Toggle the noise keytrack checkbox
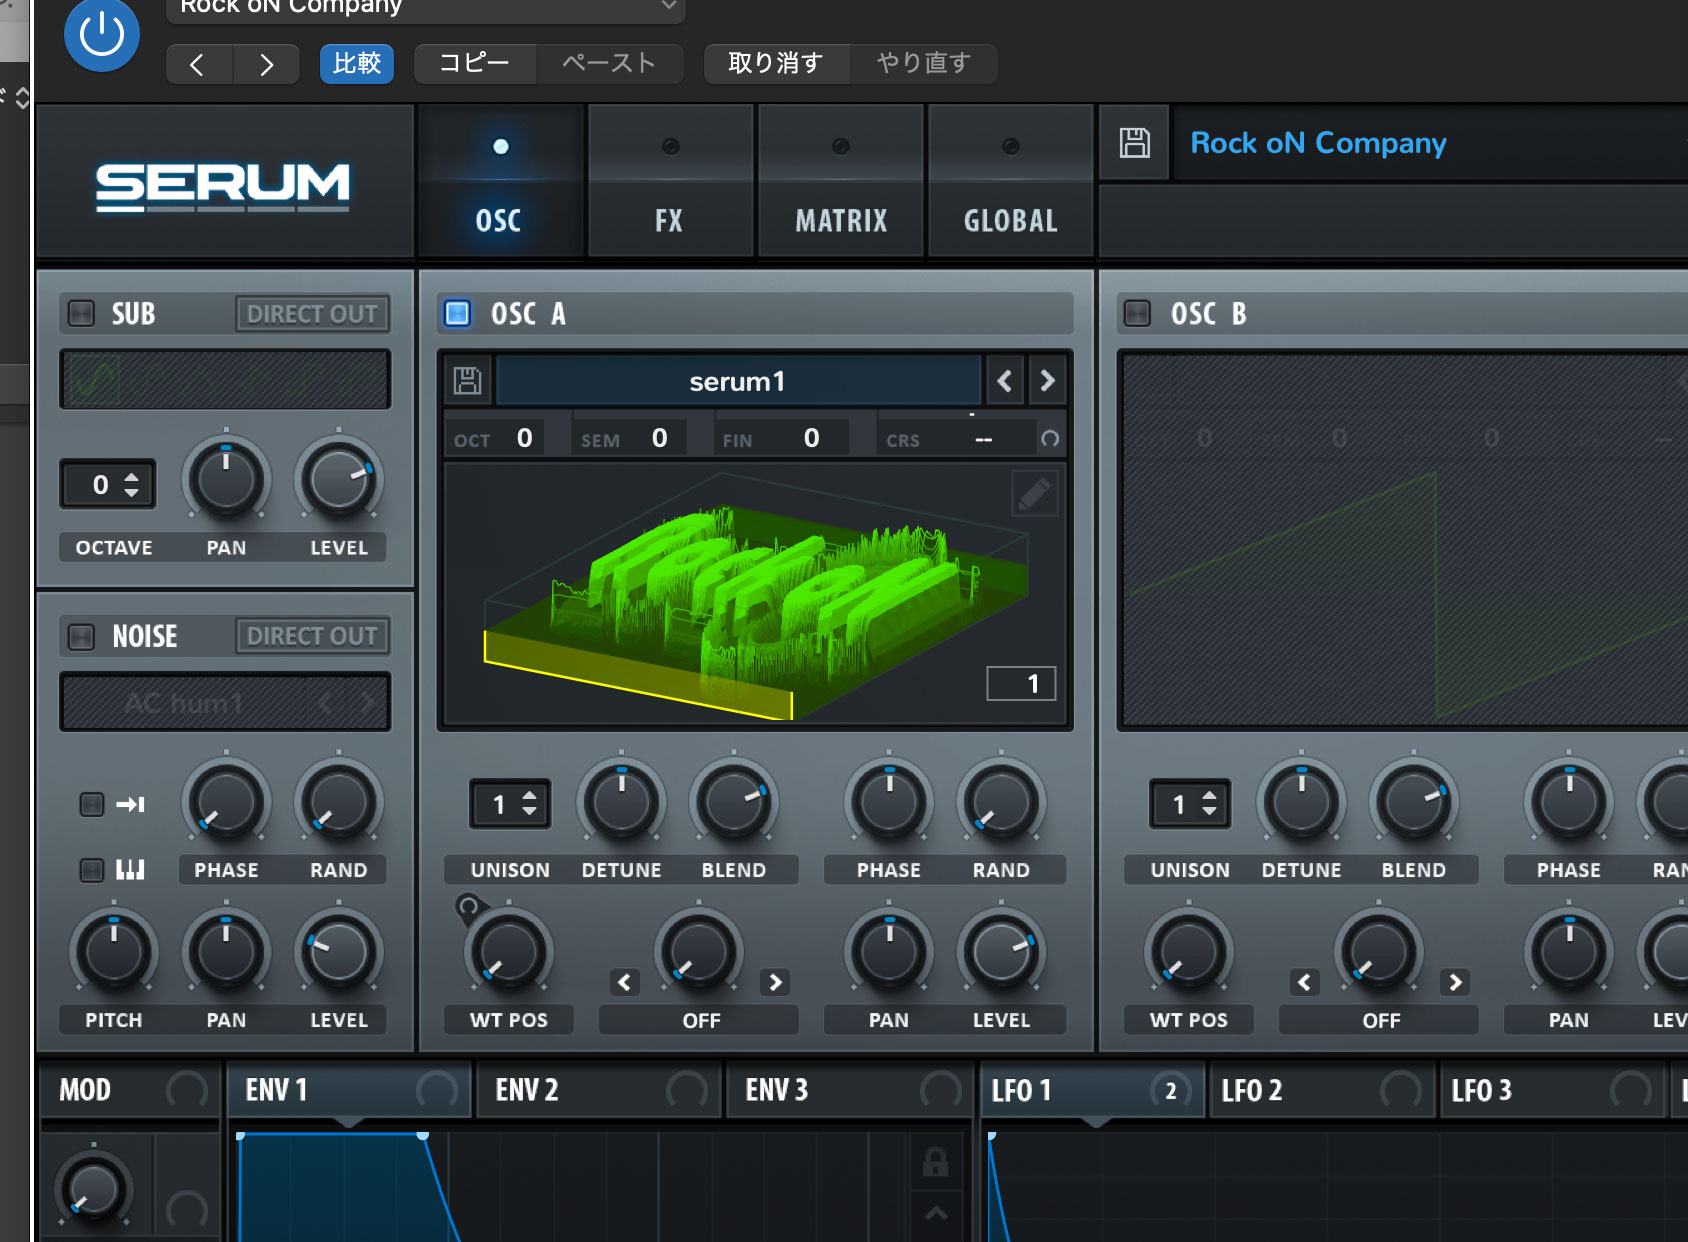Screen dimensions: 1688x1242 [x=92, y=870]
